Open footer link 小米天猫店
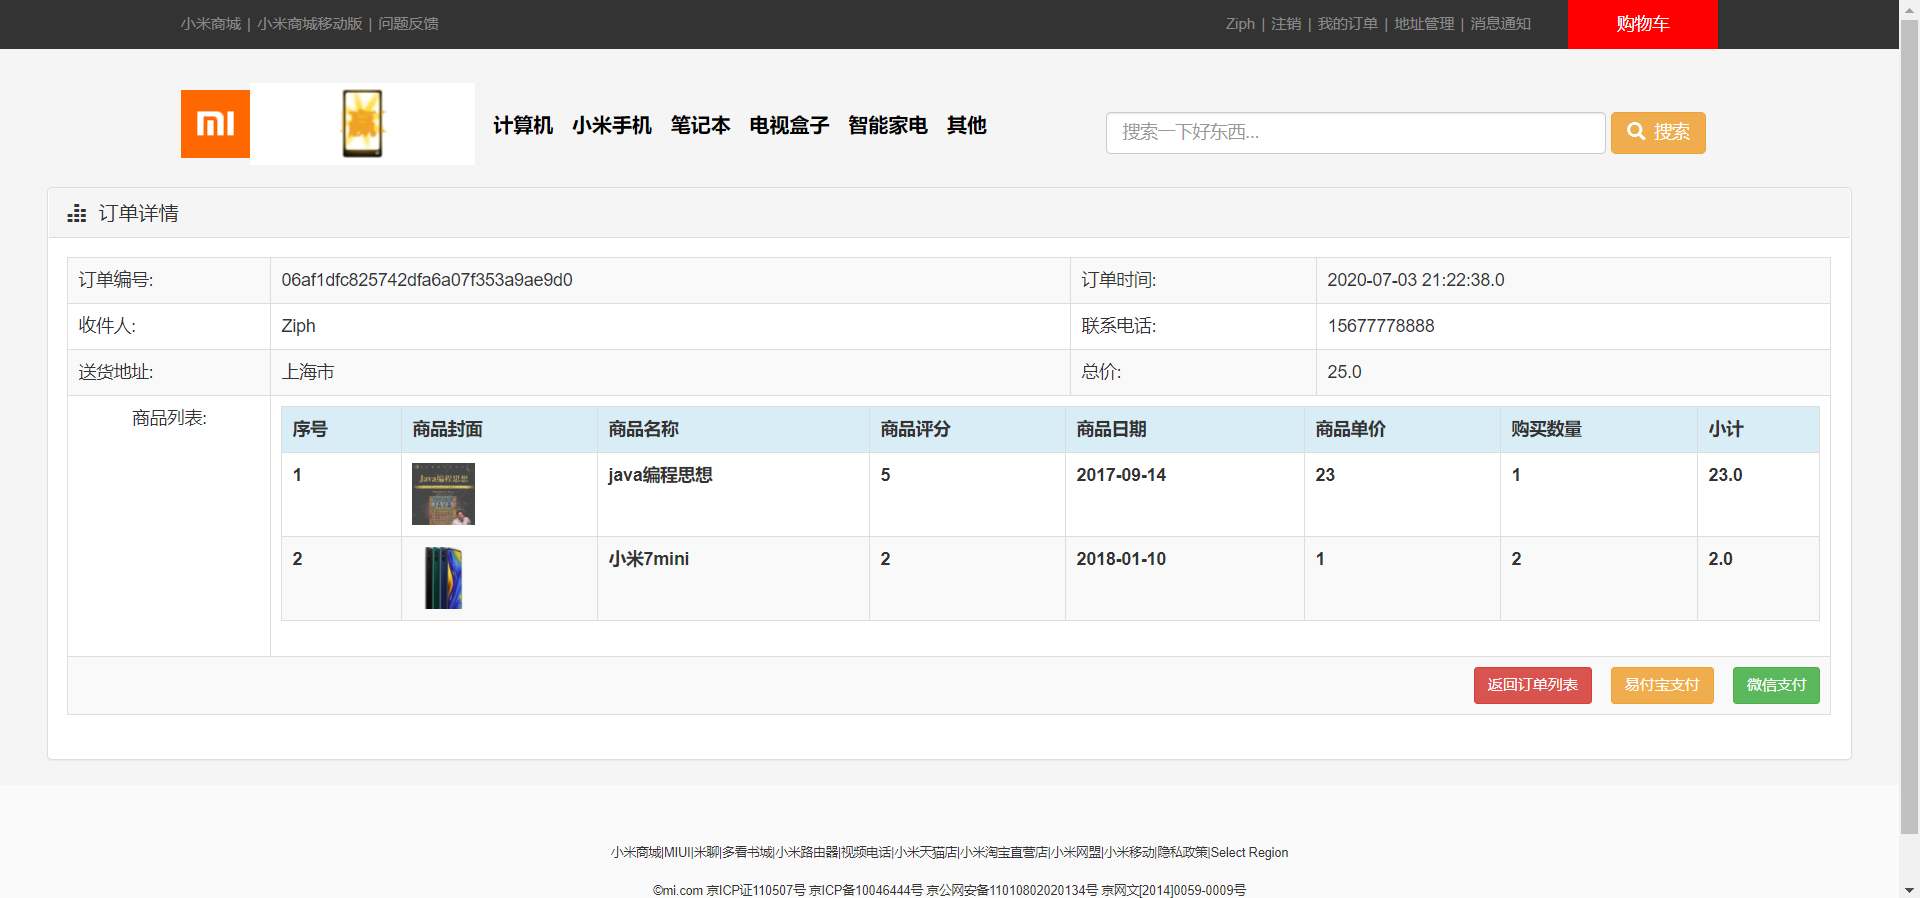This screenshot has height=898, width=1920. tap(926, 853)
